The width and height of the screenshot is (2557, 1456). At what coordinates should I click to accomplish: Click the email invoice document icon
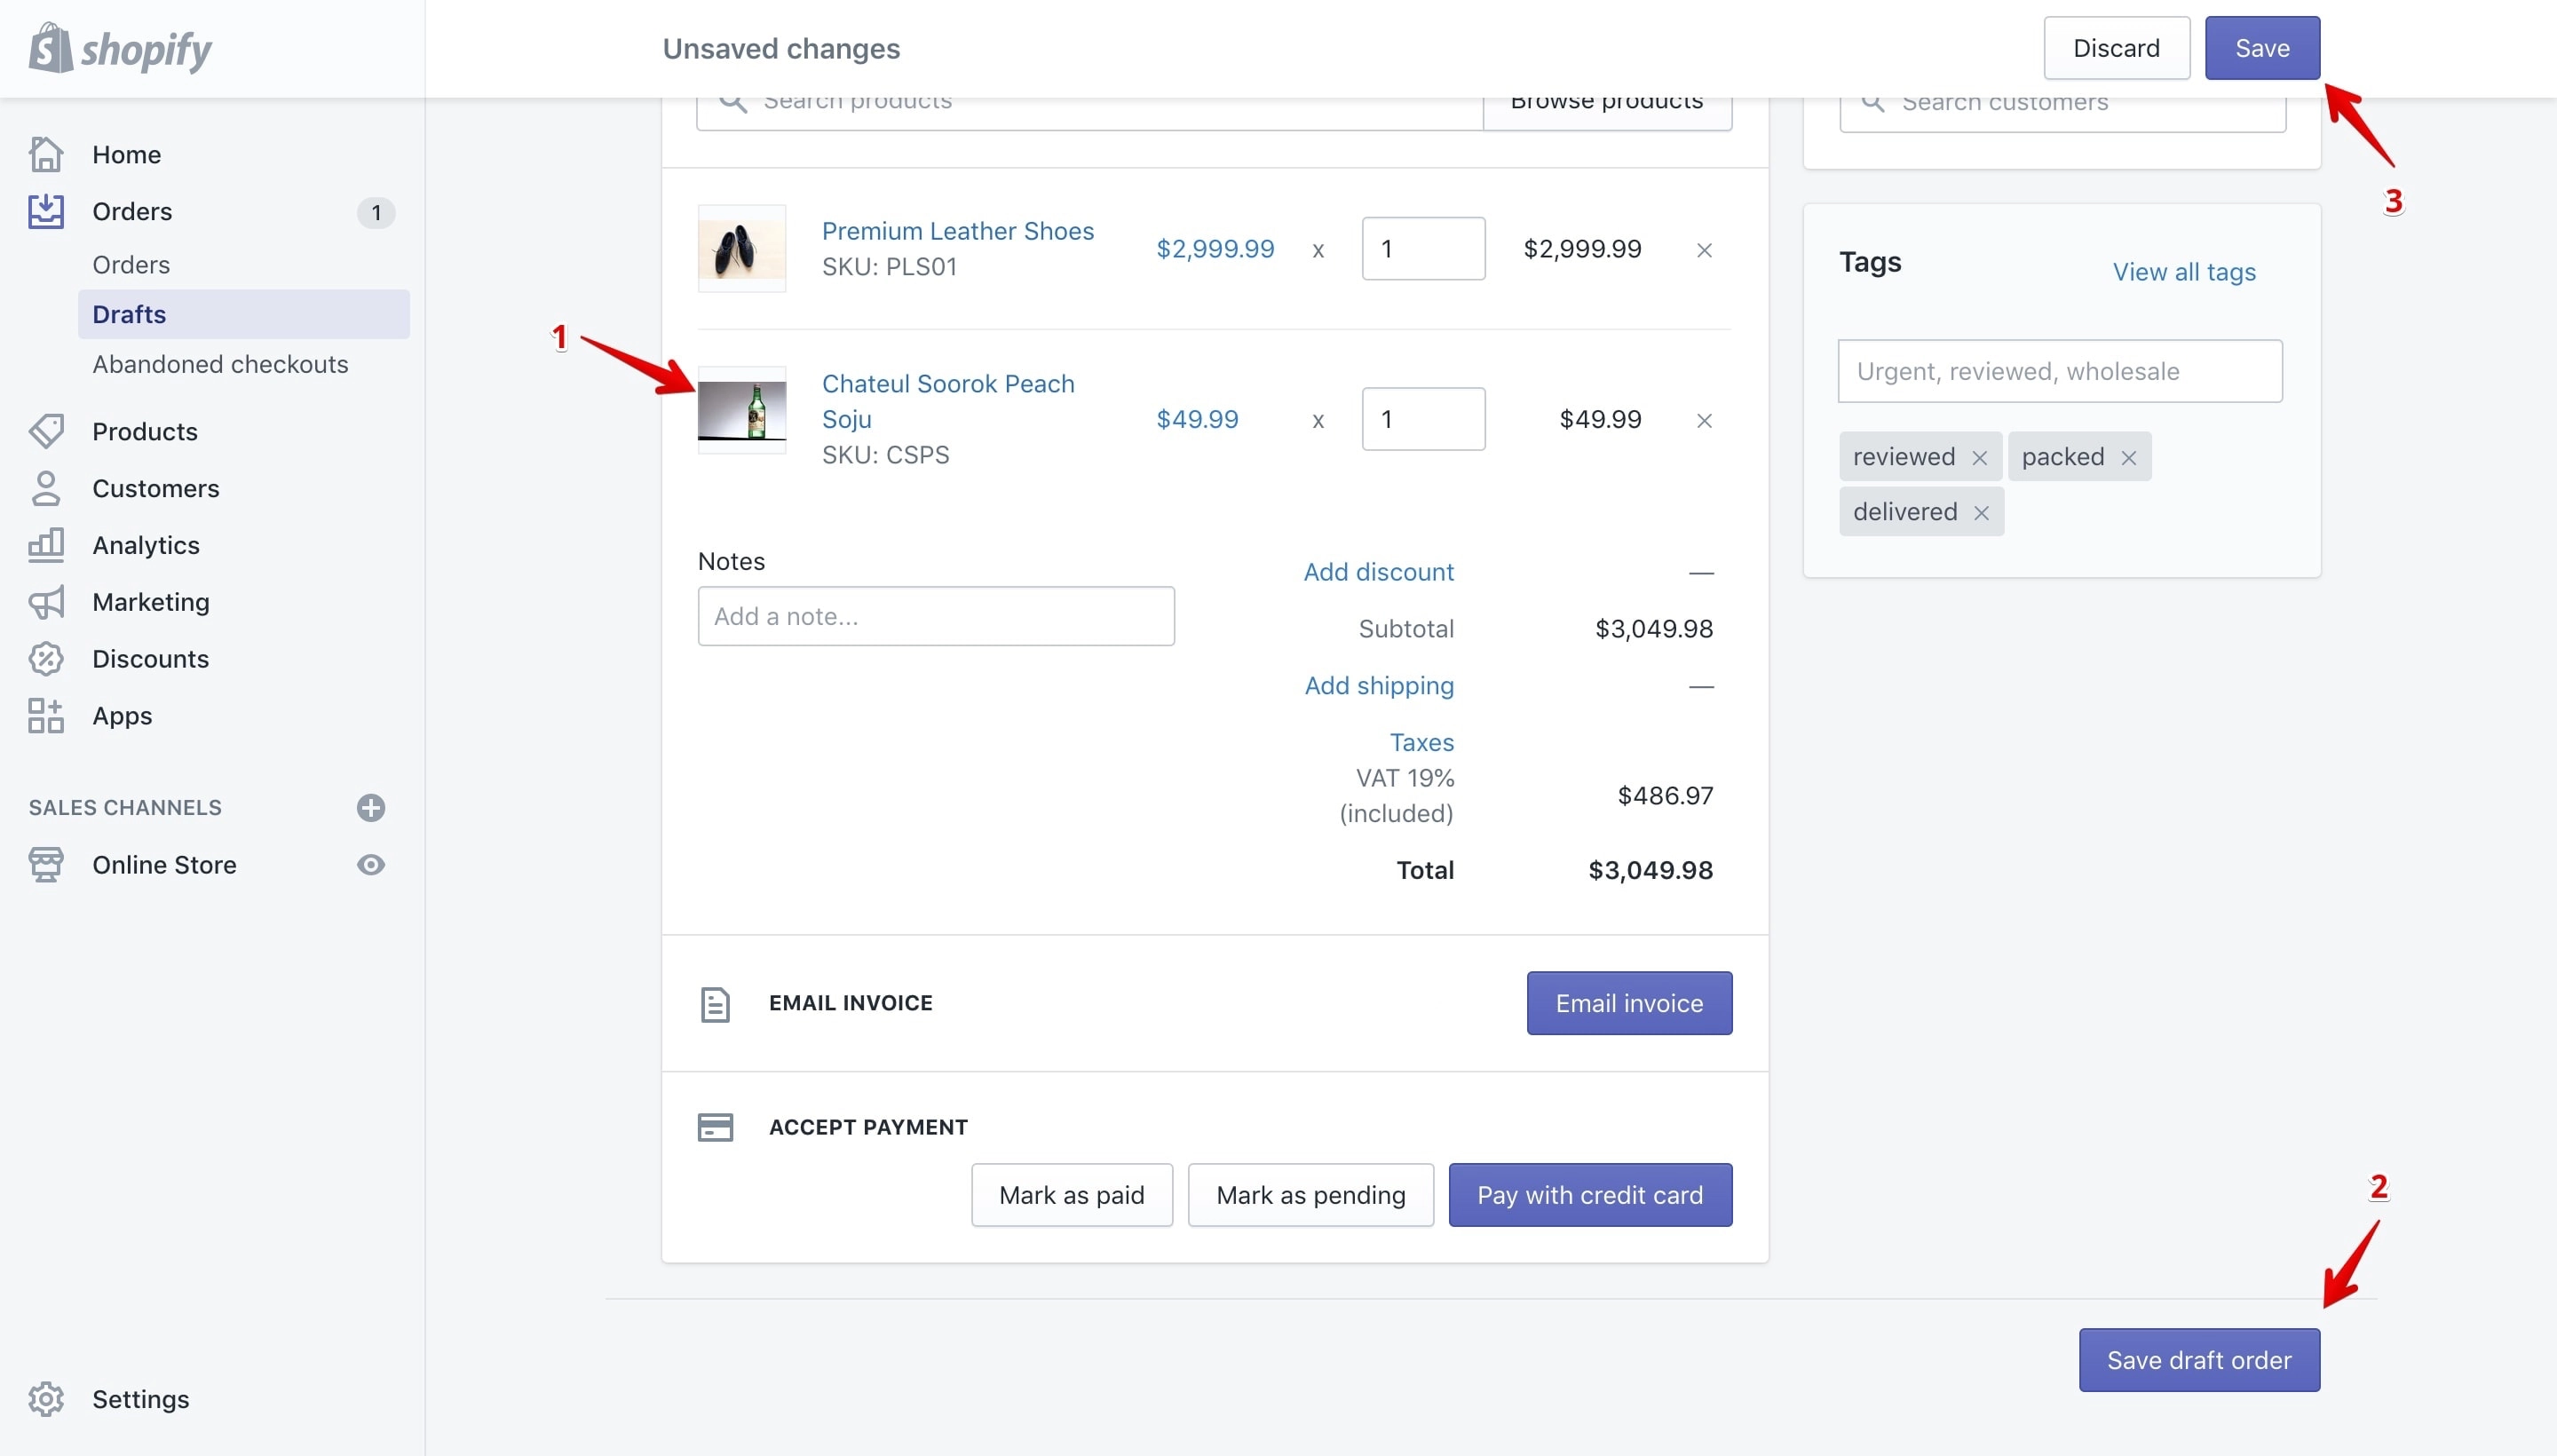click(715, 1005)
